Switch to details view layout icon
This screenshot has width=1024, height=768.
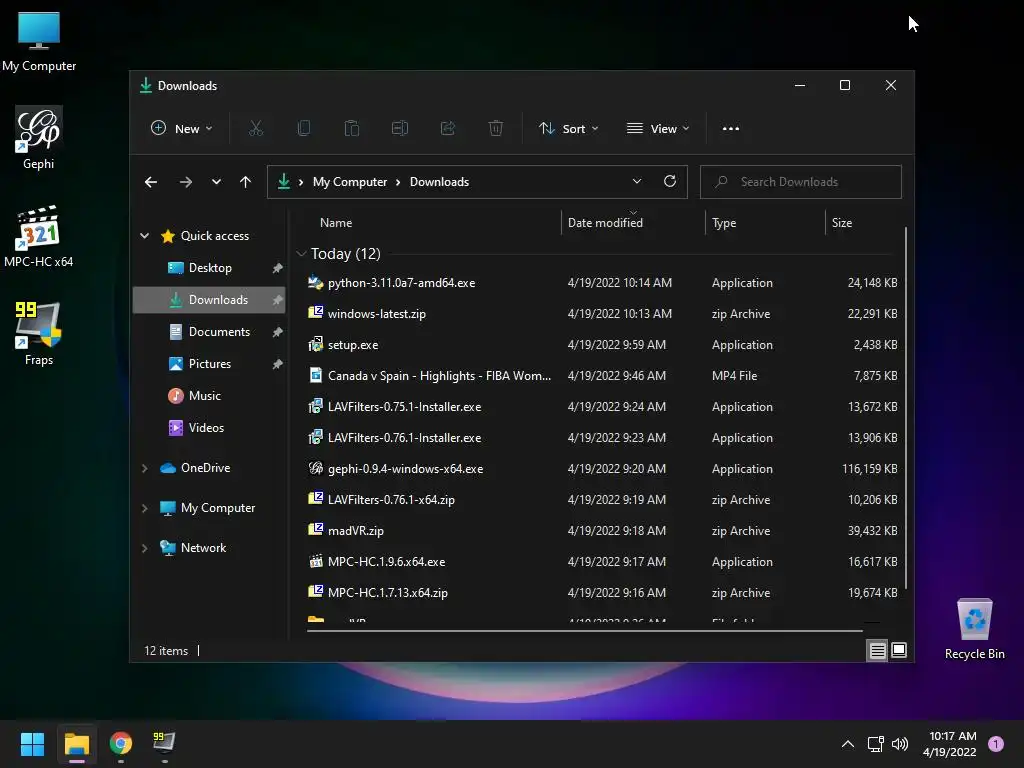pos(877,650)
